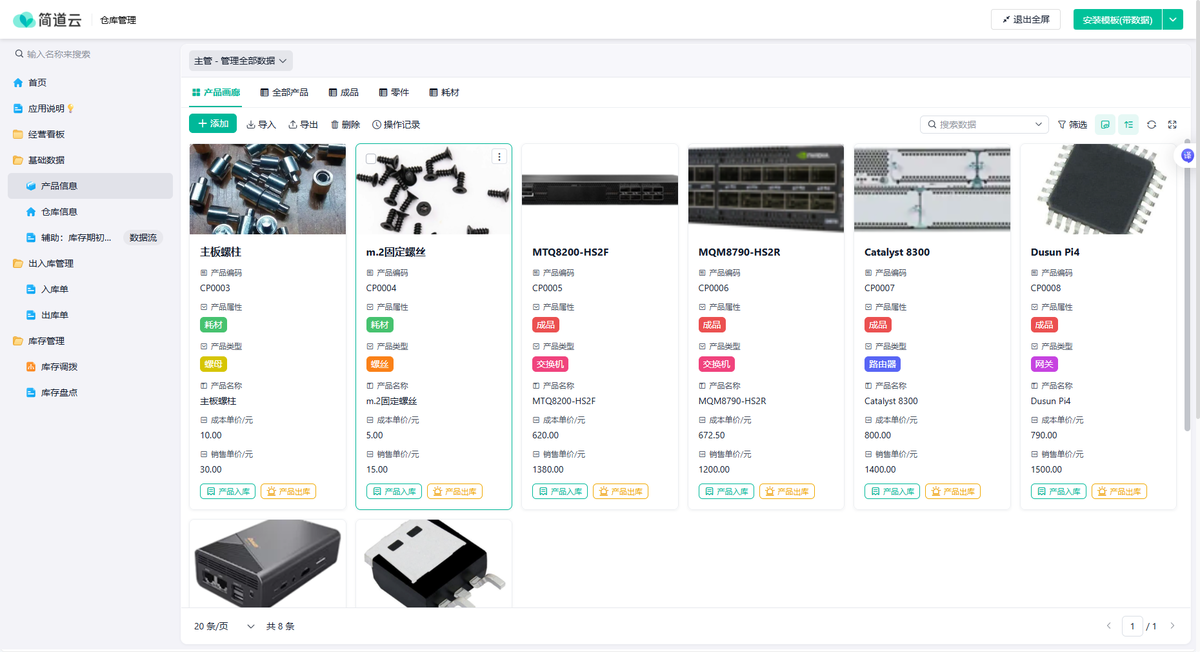Open the 主板螺柱 product image
The height and width of the screenshot is (652, 1200).
[268, 189]
